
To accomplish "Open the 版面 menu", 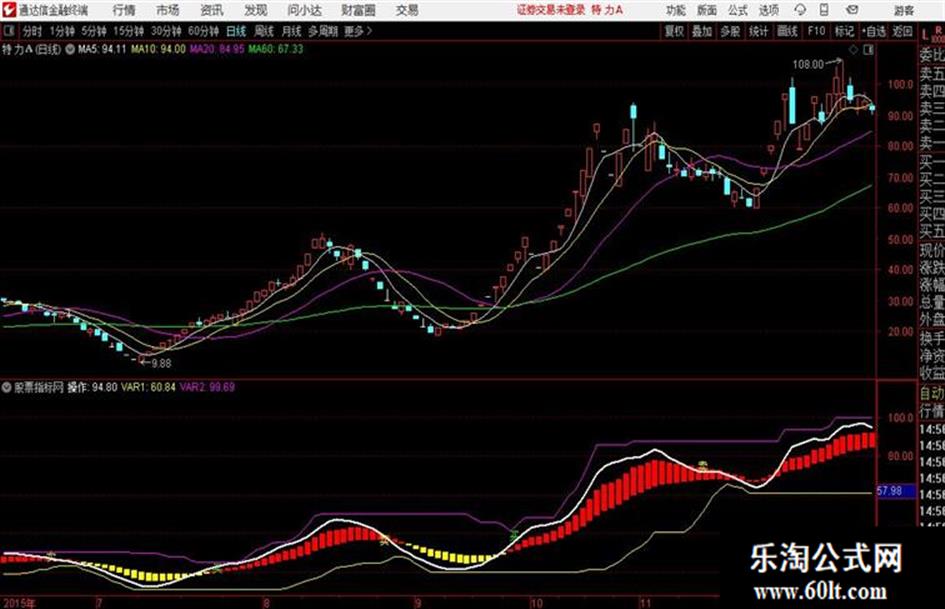I will tap(707, 10).
